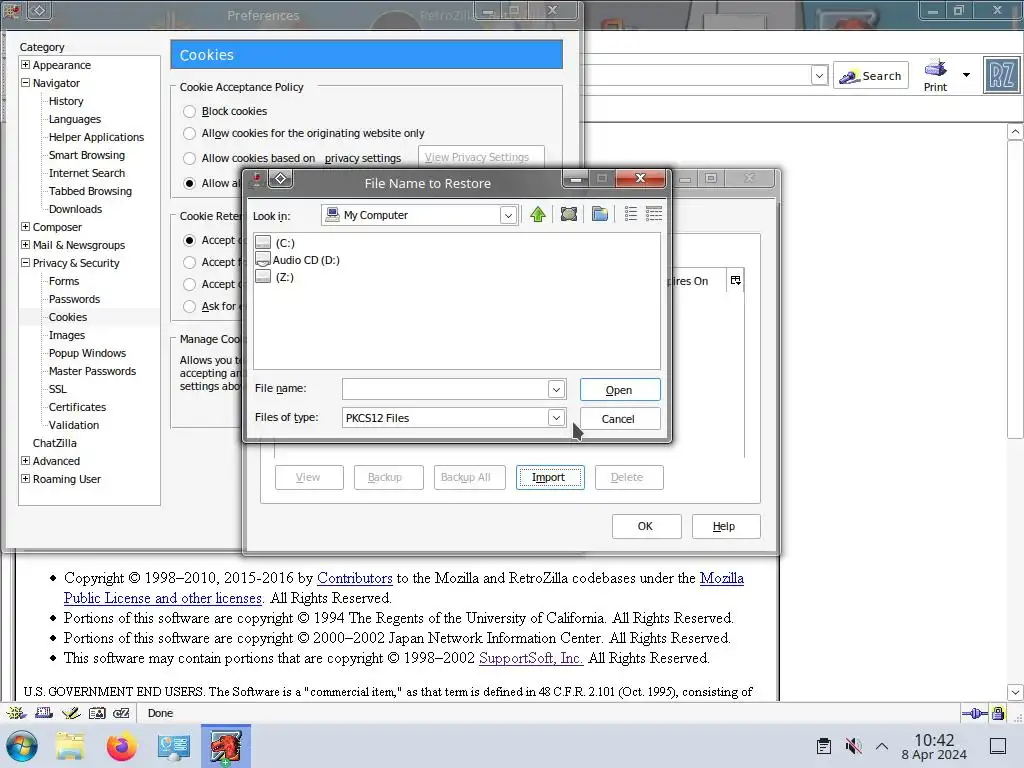Expand the Composer category

click(25, 227)
